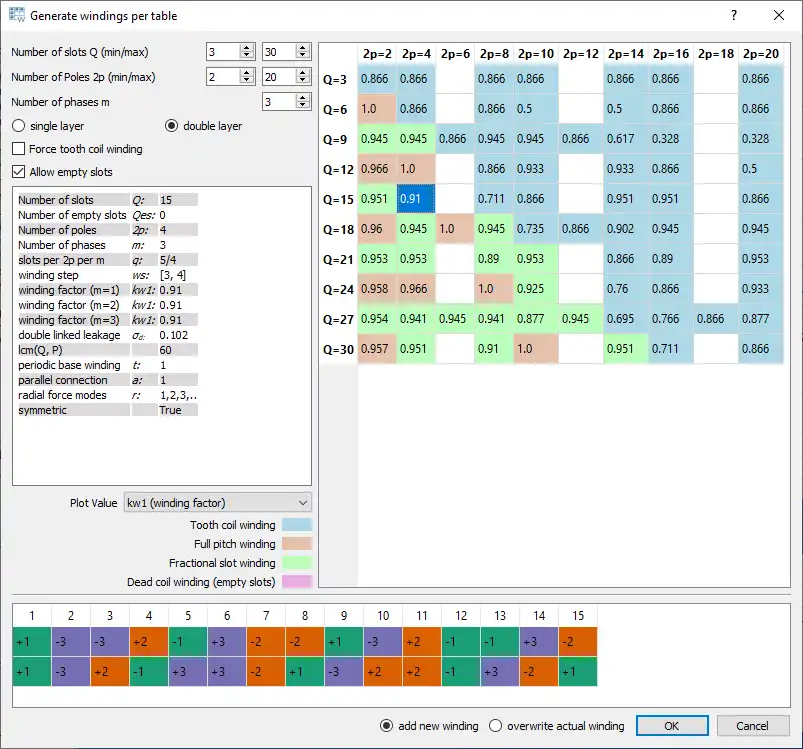Click top layer +2 cell in slot 4
The image size is (803, 749).
149,641
